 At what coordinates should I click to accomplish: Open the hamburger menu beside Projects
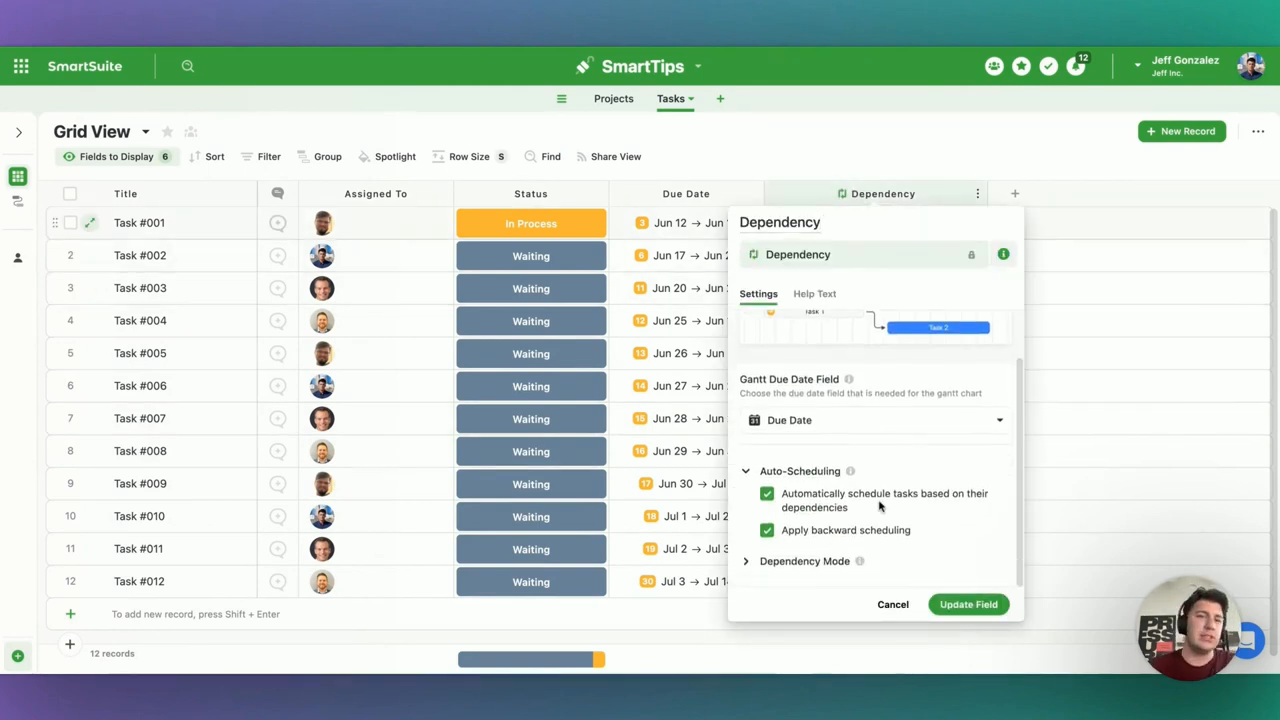[x=561, y=99]
